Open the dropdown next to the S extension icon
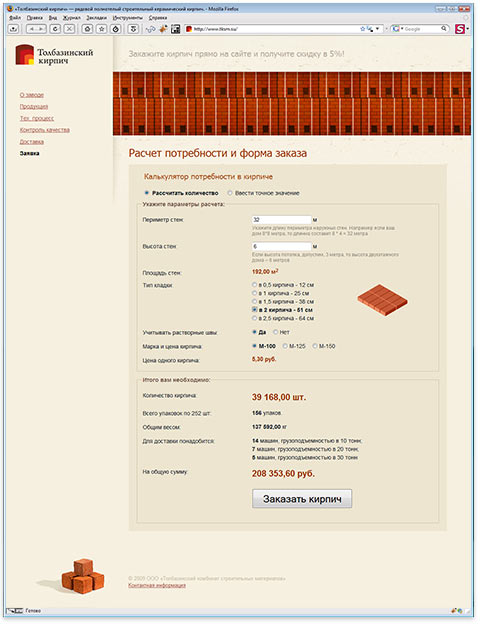 point(468,29)
